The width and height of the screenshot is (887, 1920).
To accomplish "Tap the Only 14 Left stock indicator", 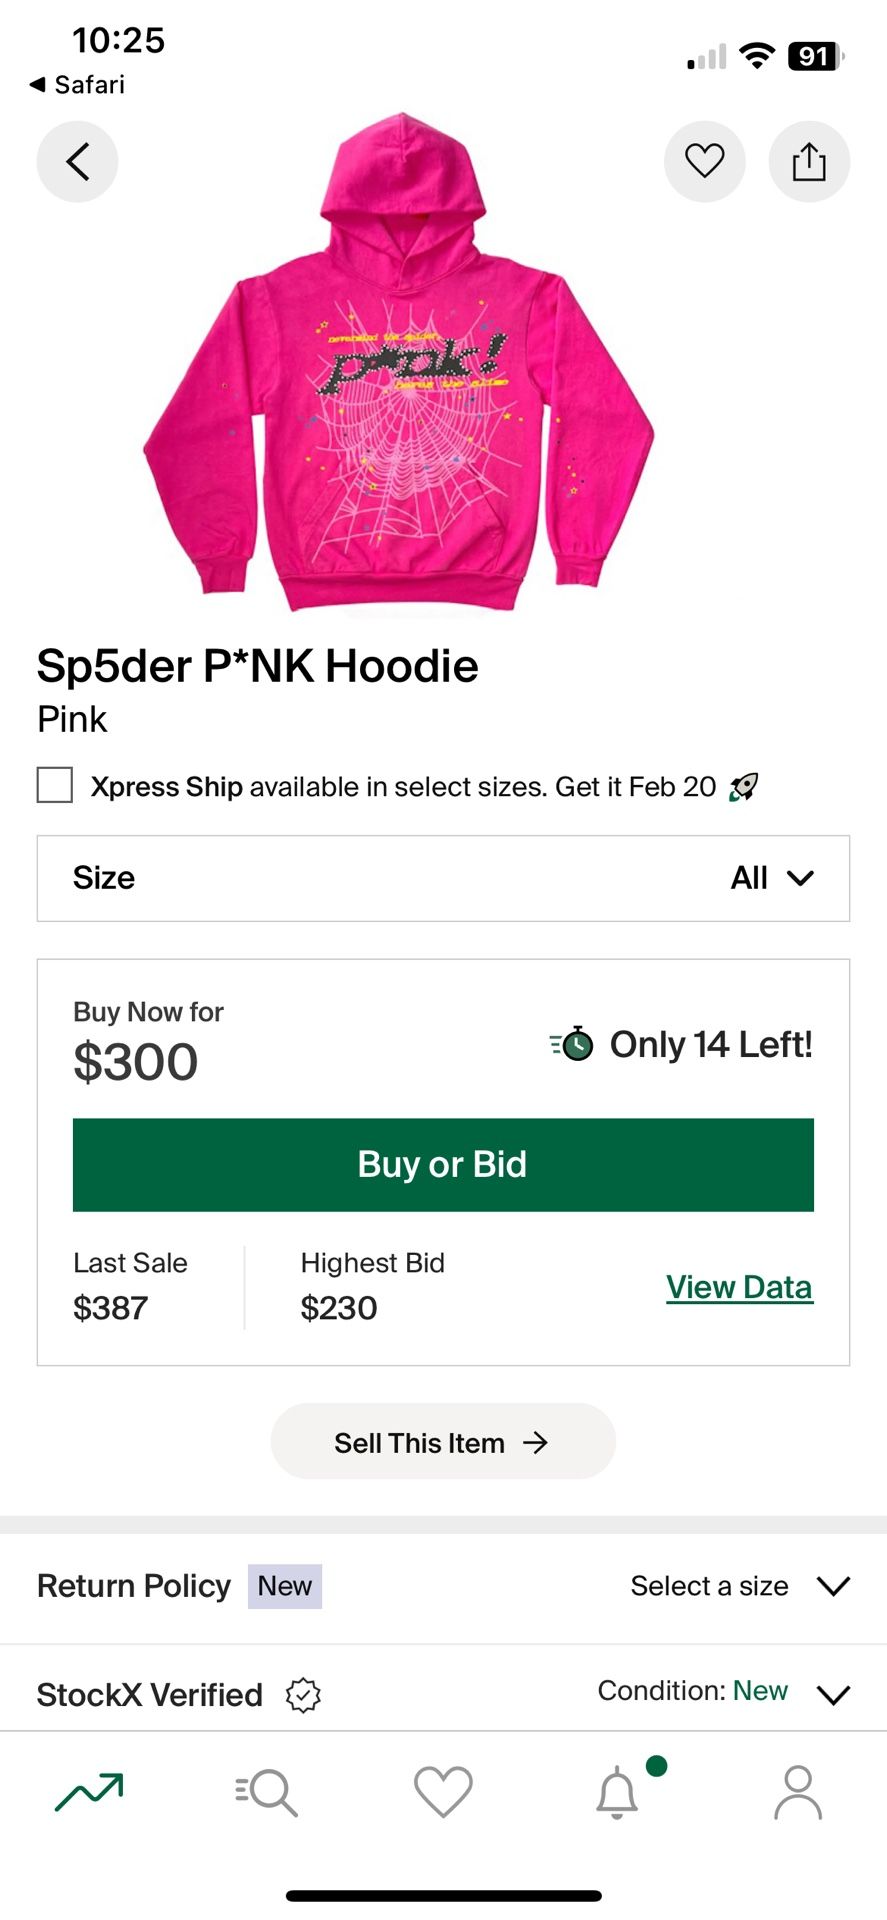I will [x=681, y=1044].
